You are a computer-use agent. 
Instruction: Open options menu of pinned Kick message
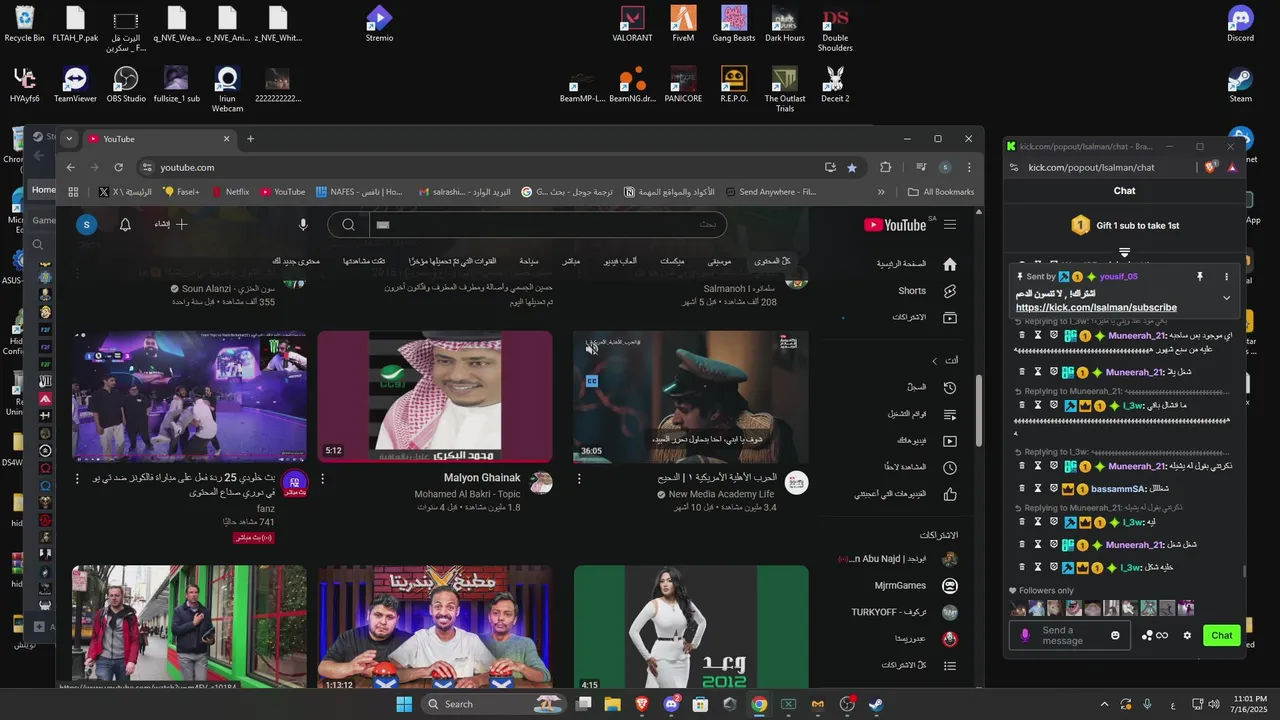pos(1226,277)
